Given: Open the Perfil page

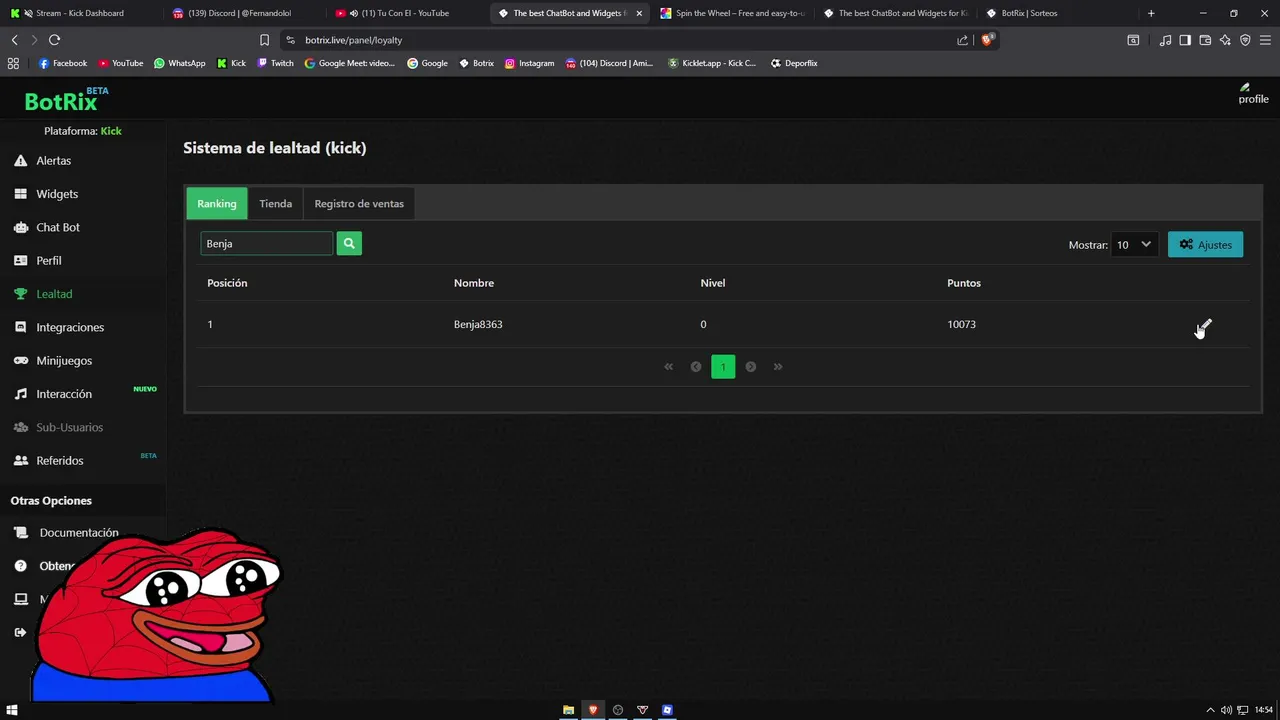Looking at the screenshot, I should click(48, 260).
